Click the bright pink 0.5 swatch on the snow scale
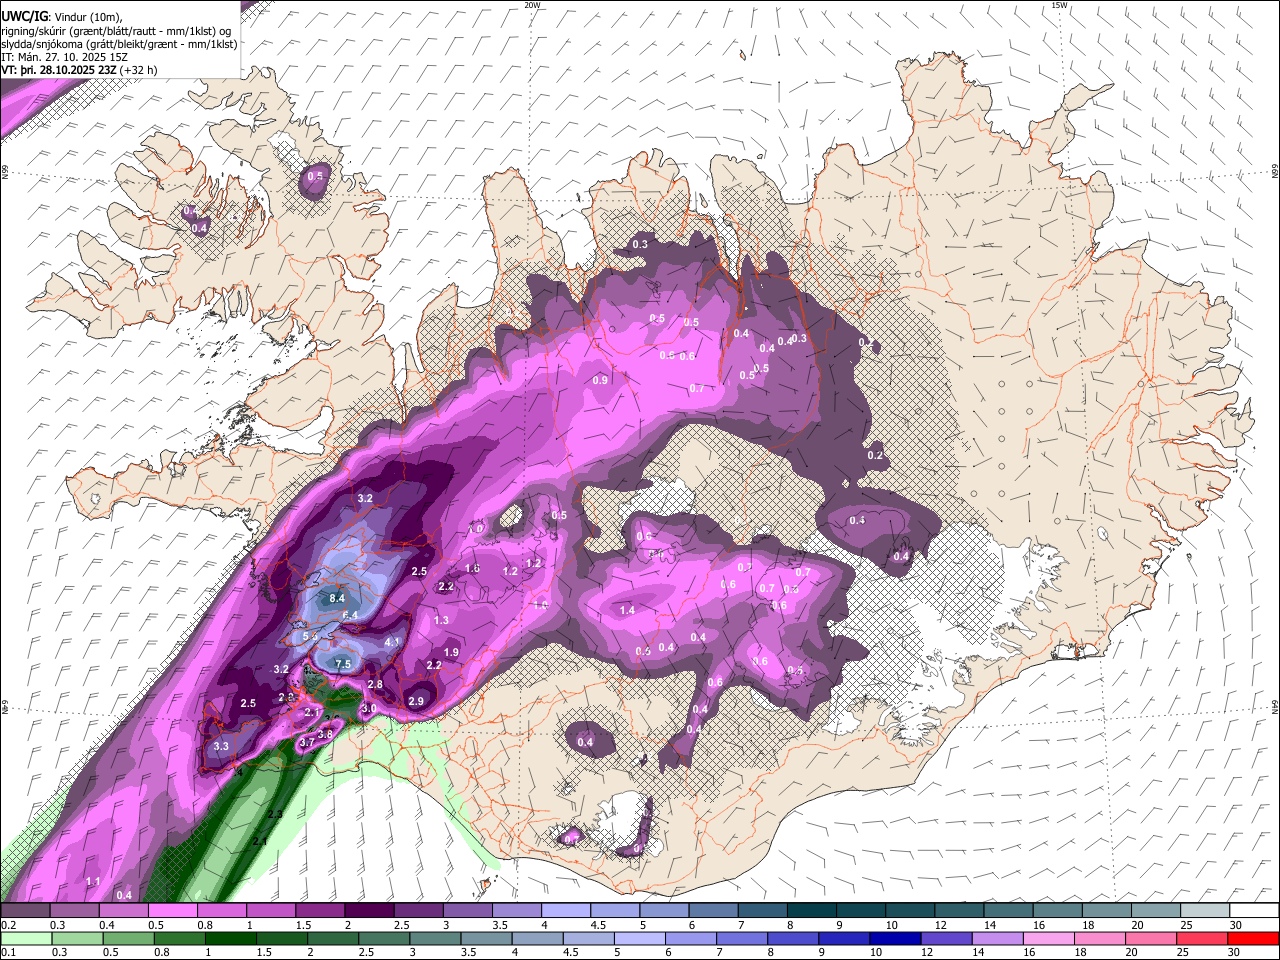The height and width of the screenshot is (960, 1280). pyautogui.click(x=172, y=910)
